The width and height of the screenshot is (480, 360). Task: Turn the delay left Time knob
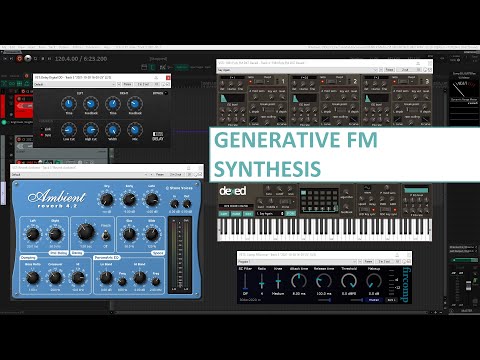click(69, 104)
